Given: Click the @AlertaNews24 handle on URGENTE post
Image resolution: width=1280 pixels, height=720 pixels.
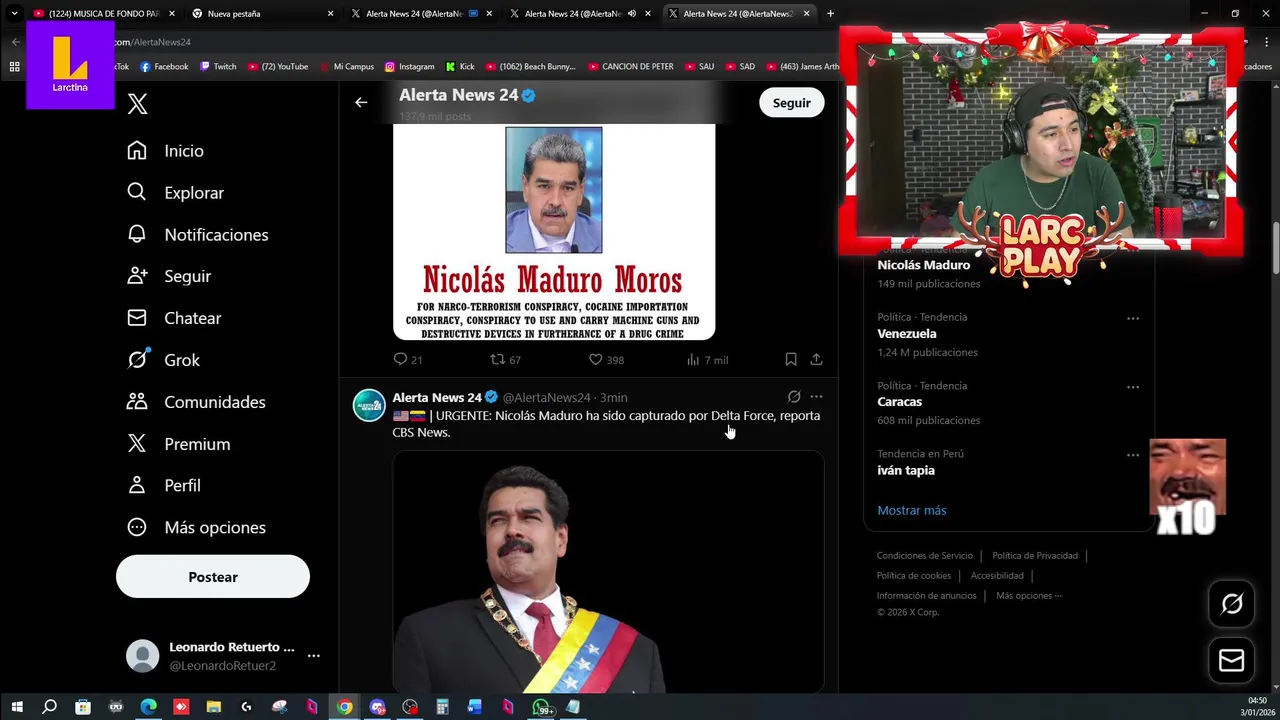Looking at the screenshot, I should pyautogui.click(x=546, y=398).
